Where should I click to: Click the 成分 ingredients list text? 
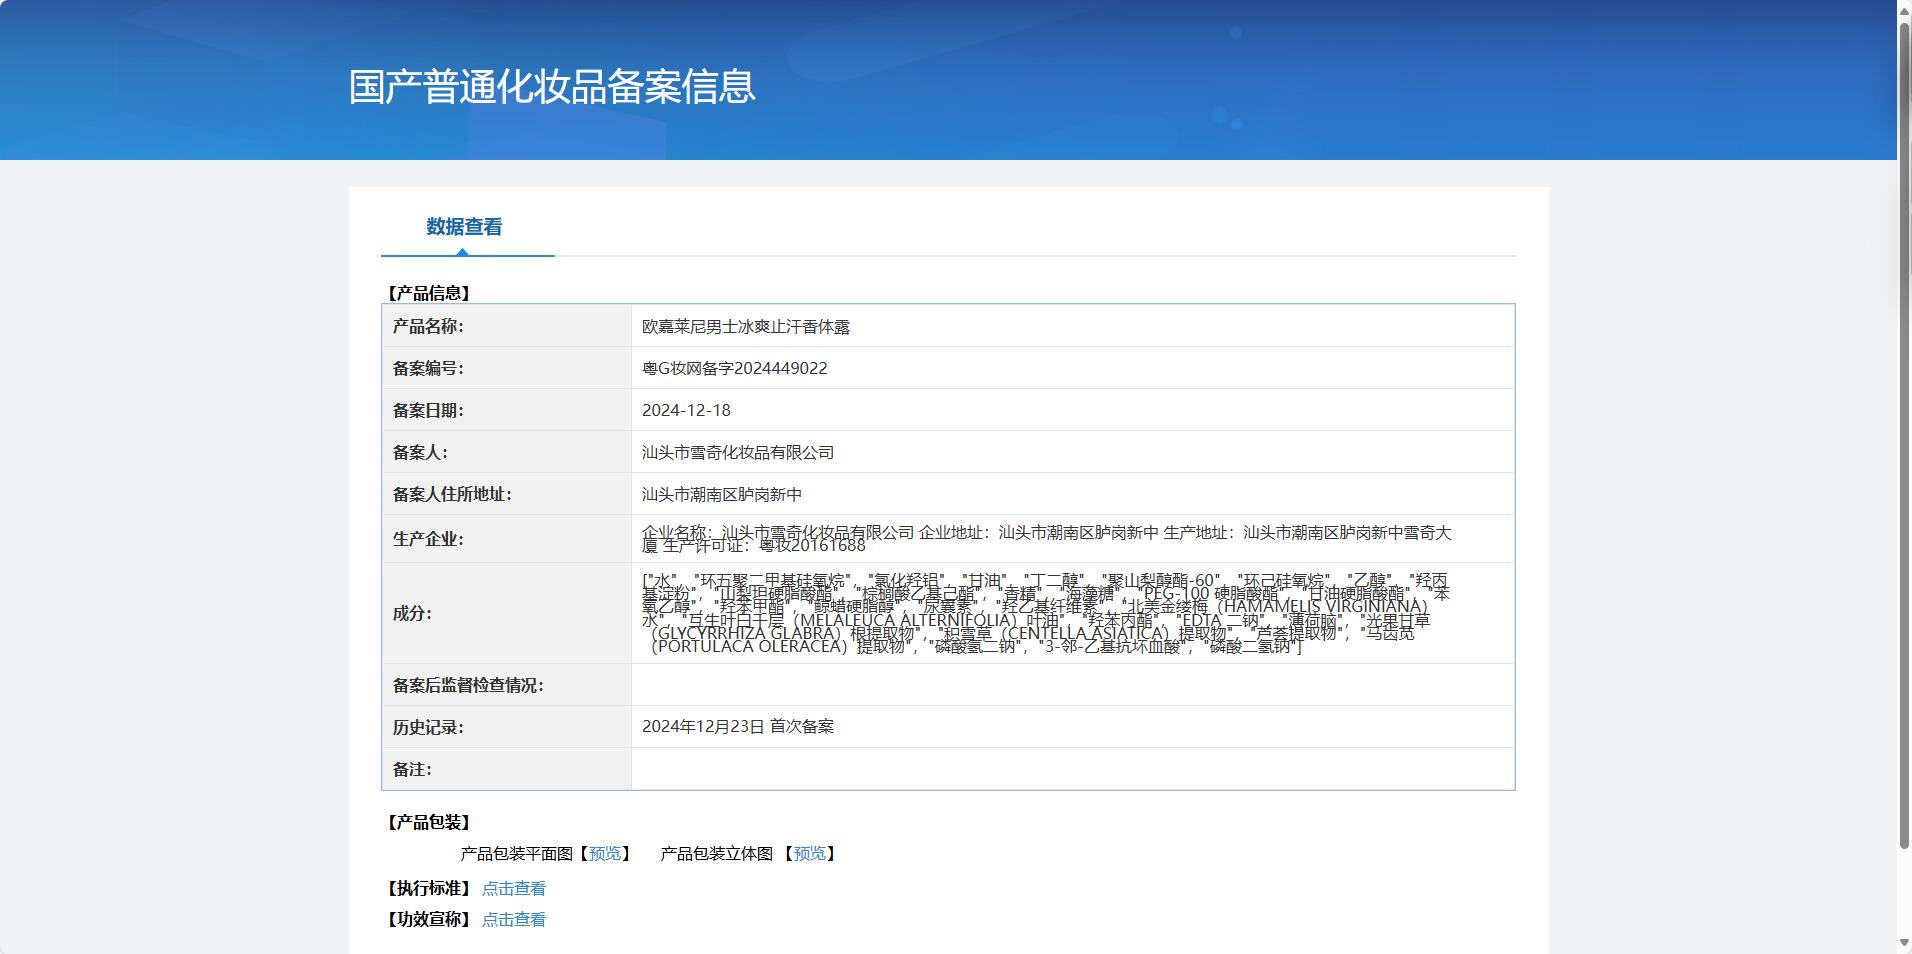[x=1045, y=613]
